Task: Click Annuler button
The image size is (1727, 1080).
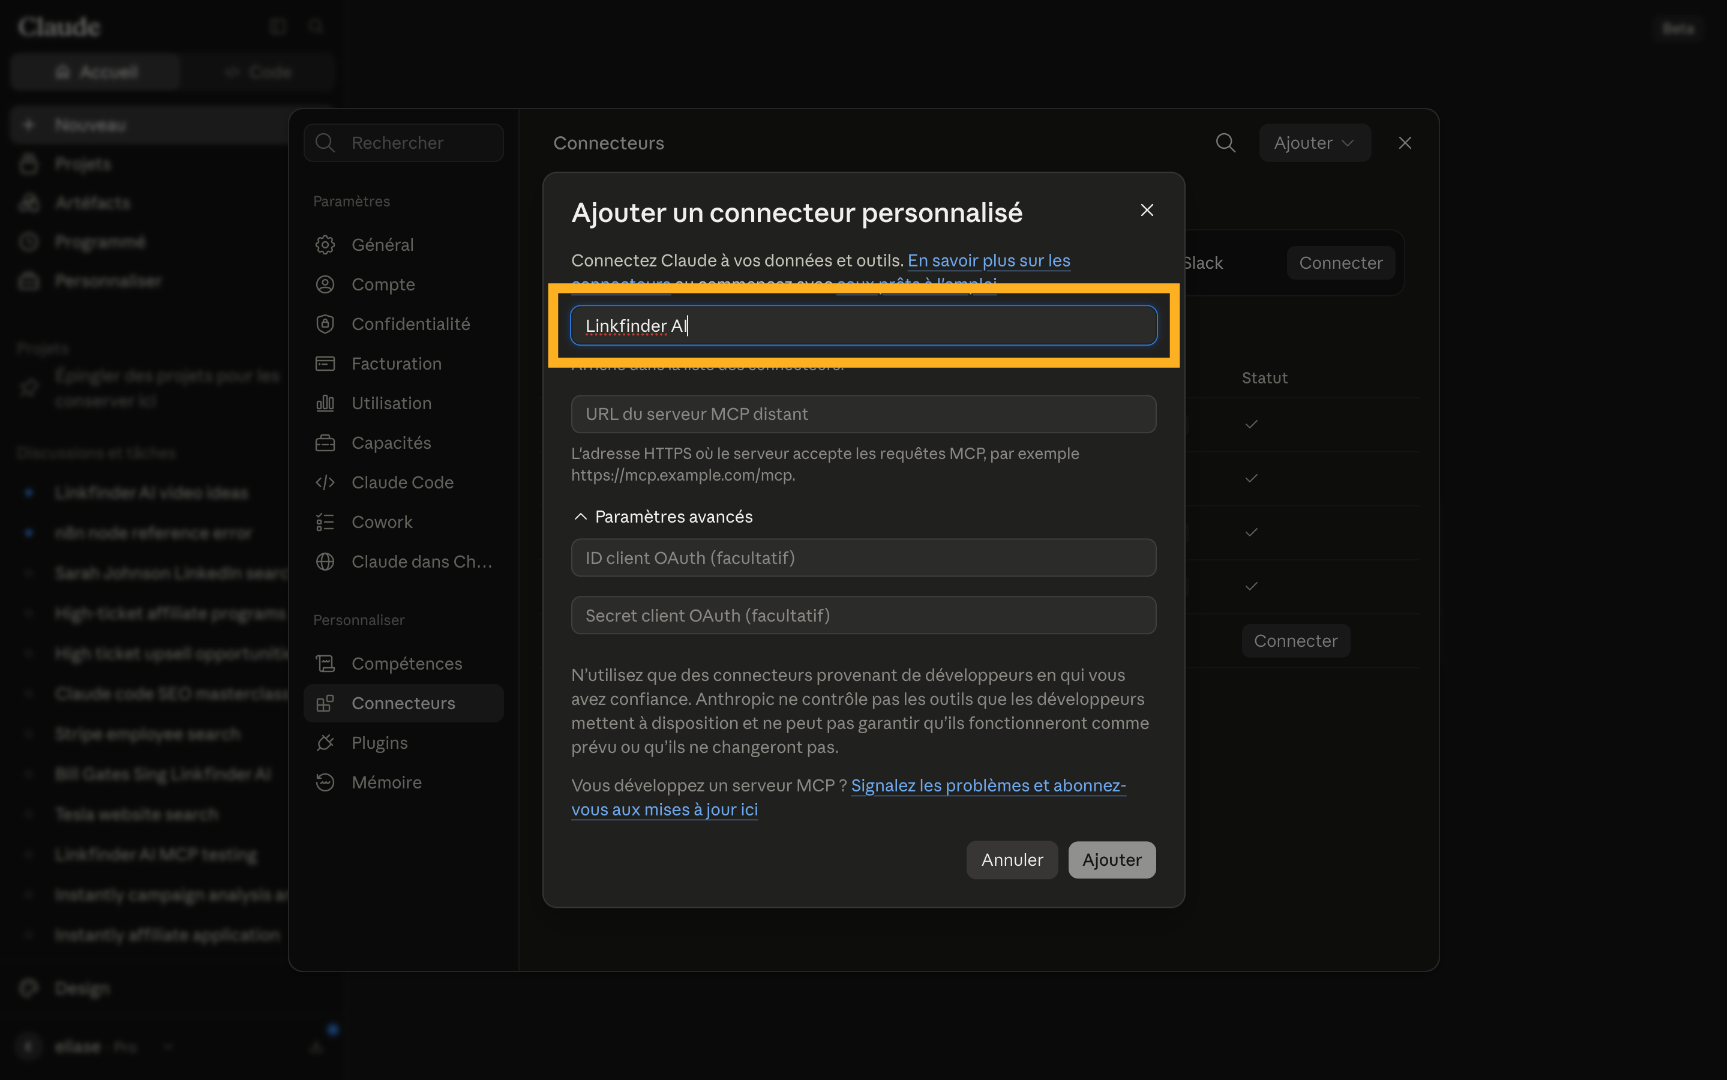Action: point(1012,860)
